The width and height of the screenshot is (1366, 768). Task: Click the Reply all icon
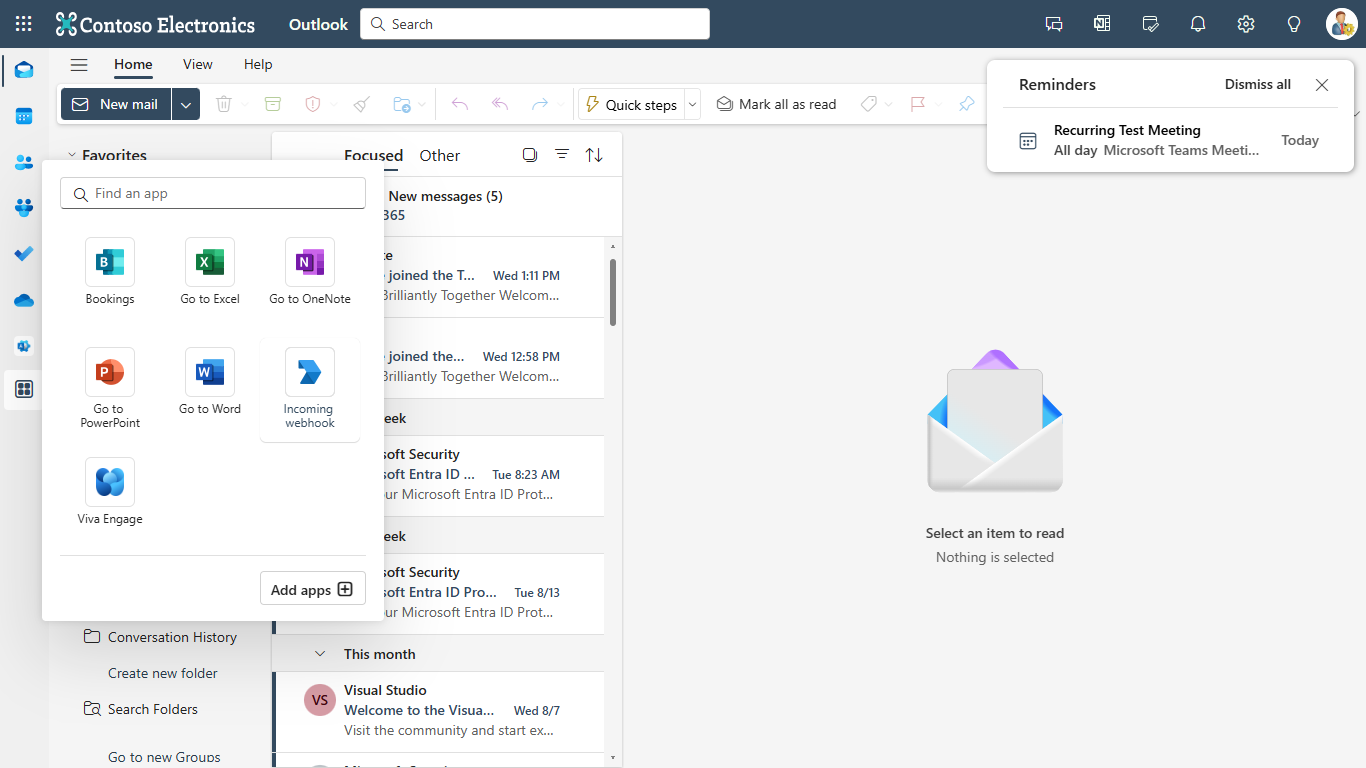(500, 104)
